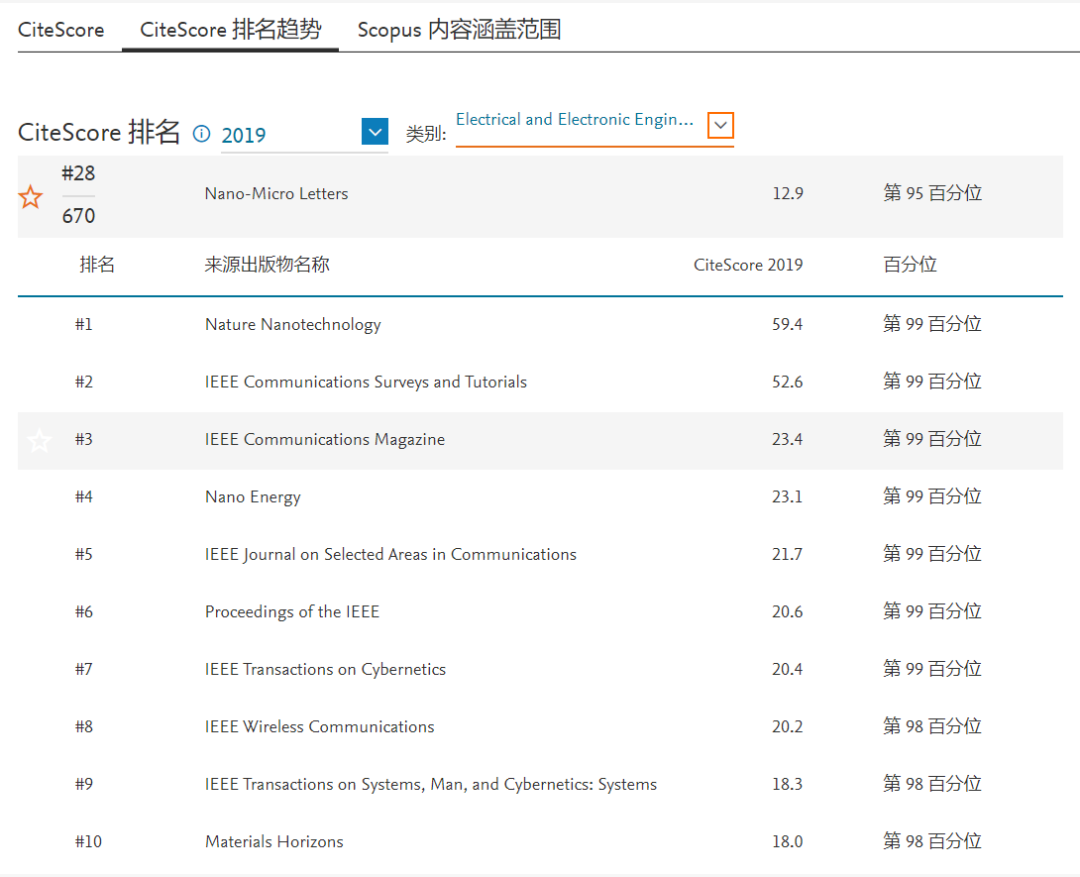The height and width of the screenshot is (877, 1080).
Task: Click the percentile for Materials Horizons
Action: click(x=933, y=841)
